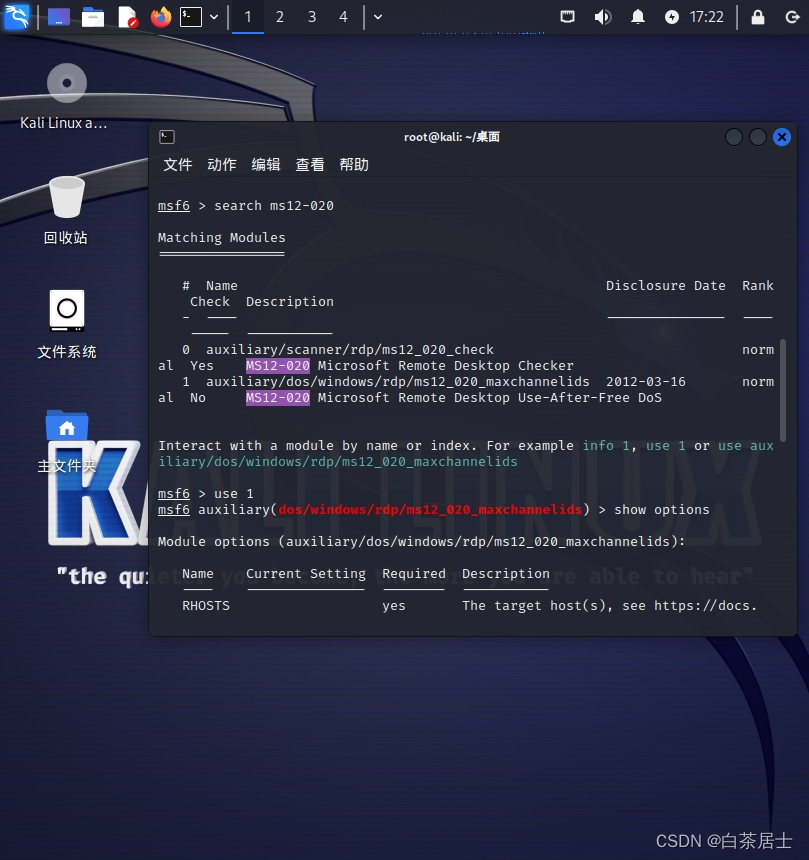Expand the workspace list dropdown arrow
809x860 pixels.
tap(378, 17)
